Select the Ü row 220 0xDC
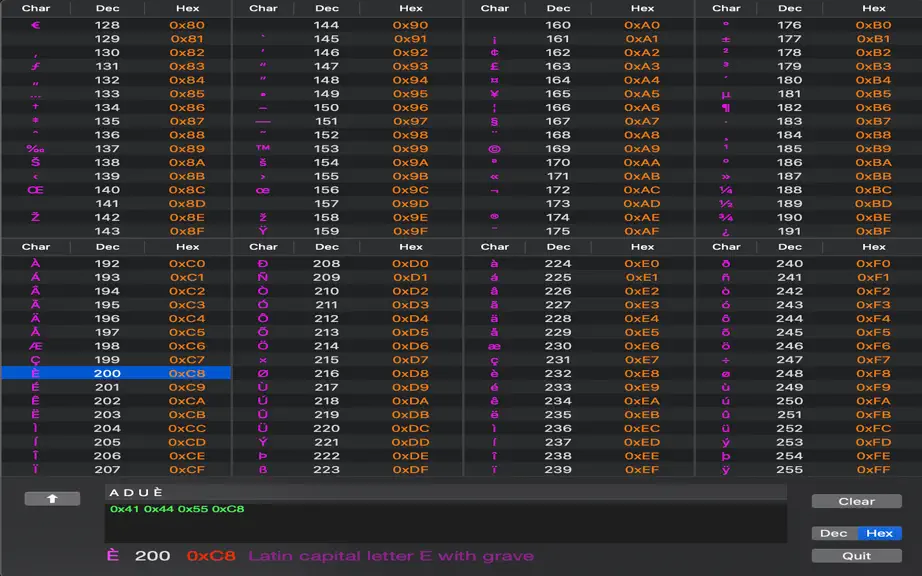The image size is (922, 576). [348, 428]
